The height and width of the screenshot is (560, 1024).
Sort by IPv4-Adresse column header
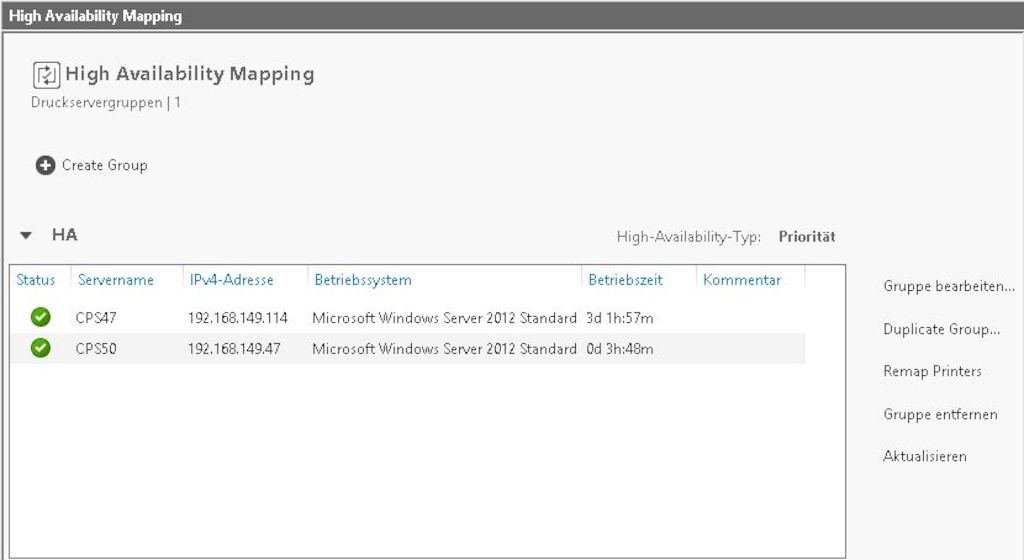click(231, 280)
